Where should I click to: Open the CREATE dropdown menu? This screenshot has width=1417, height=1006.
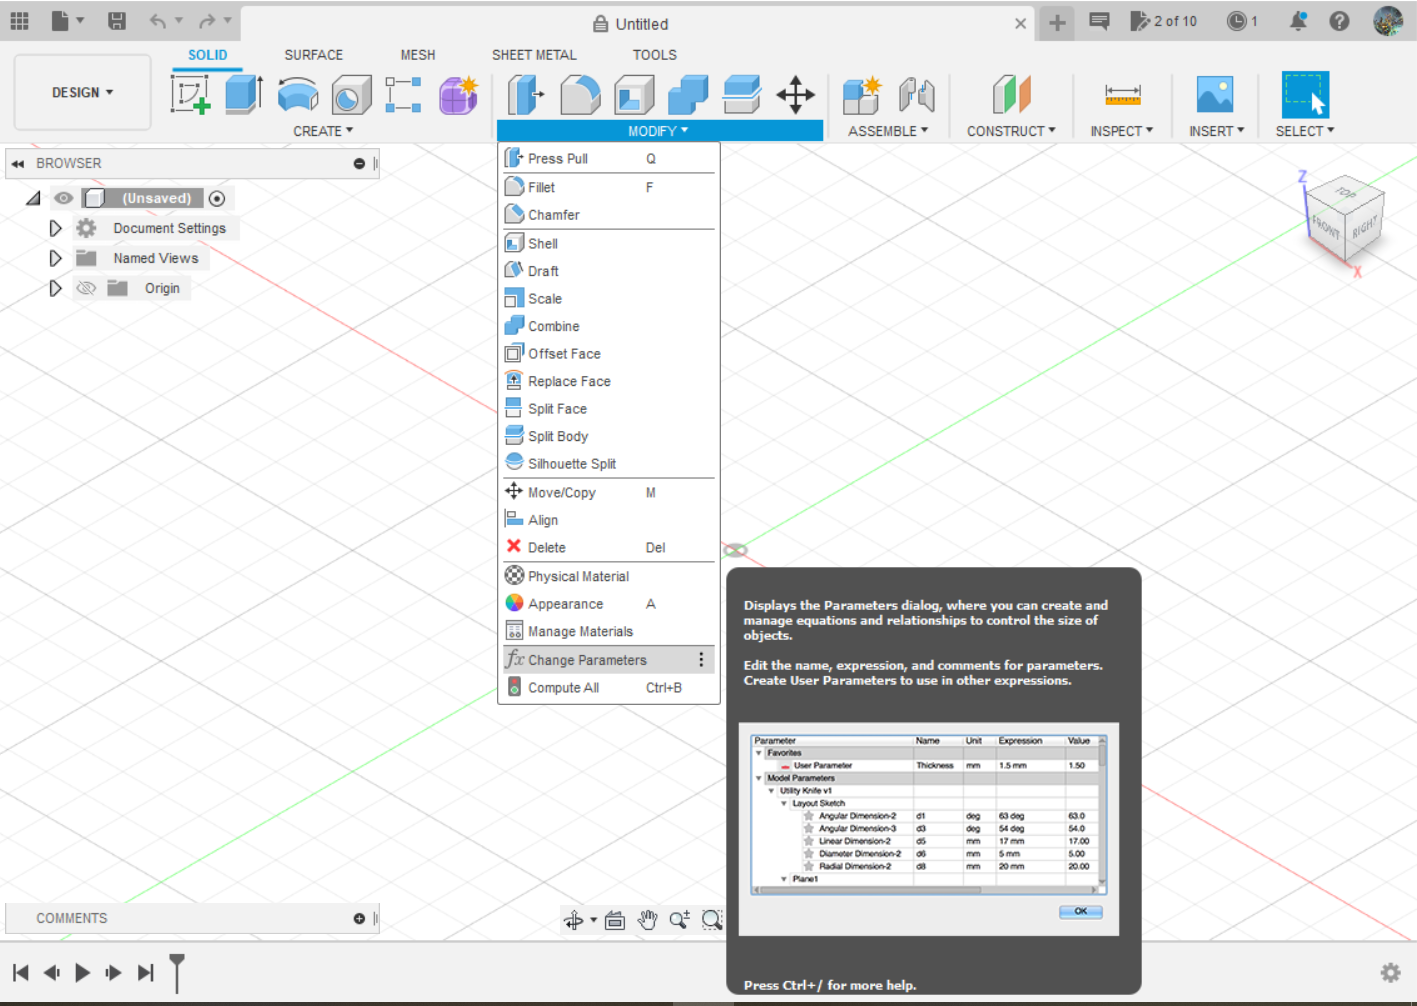pyautogui.click(x=323, y=131)
